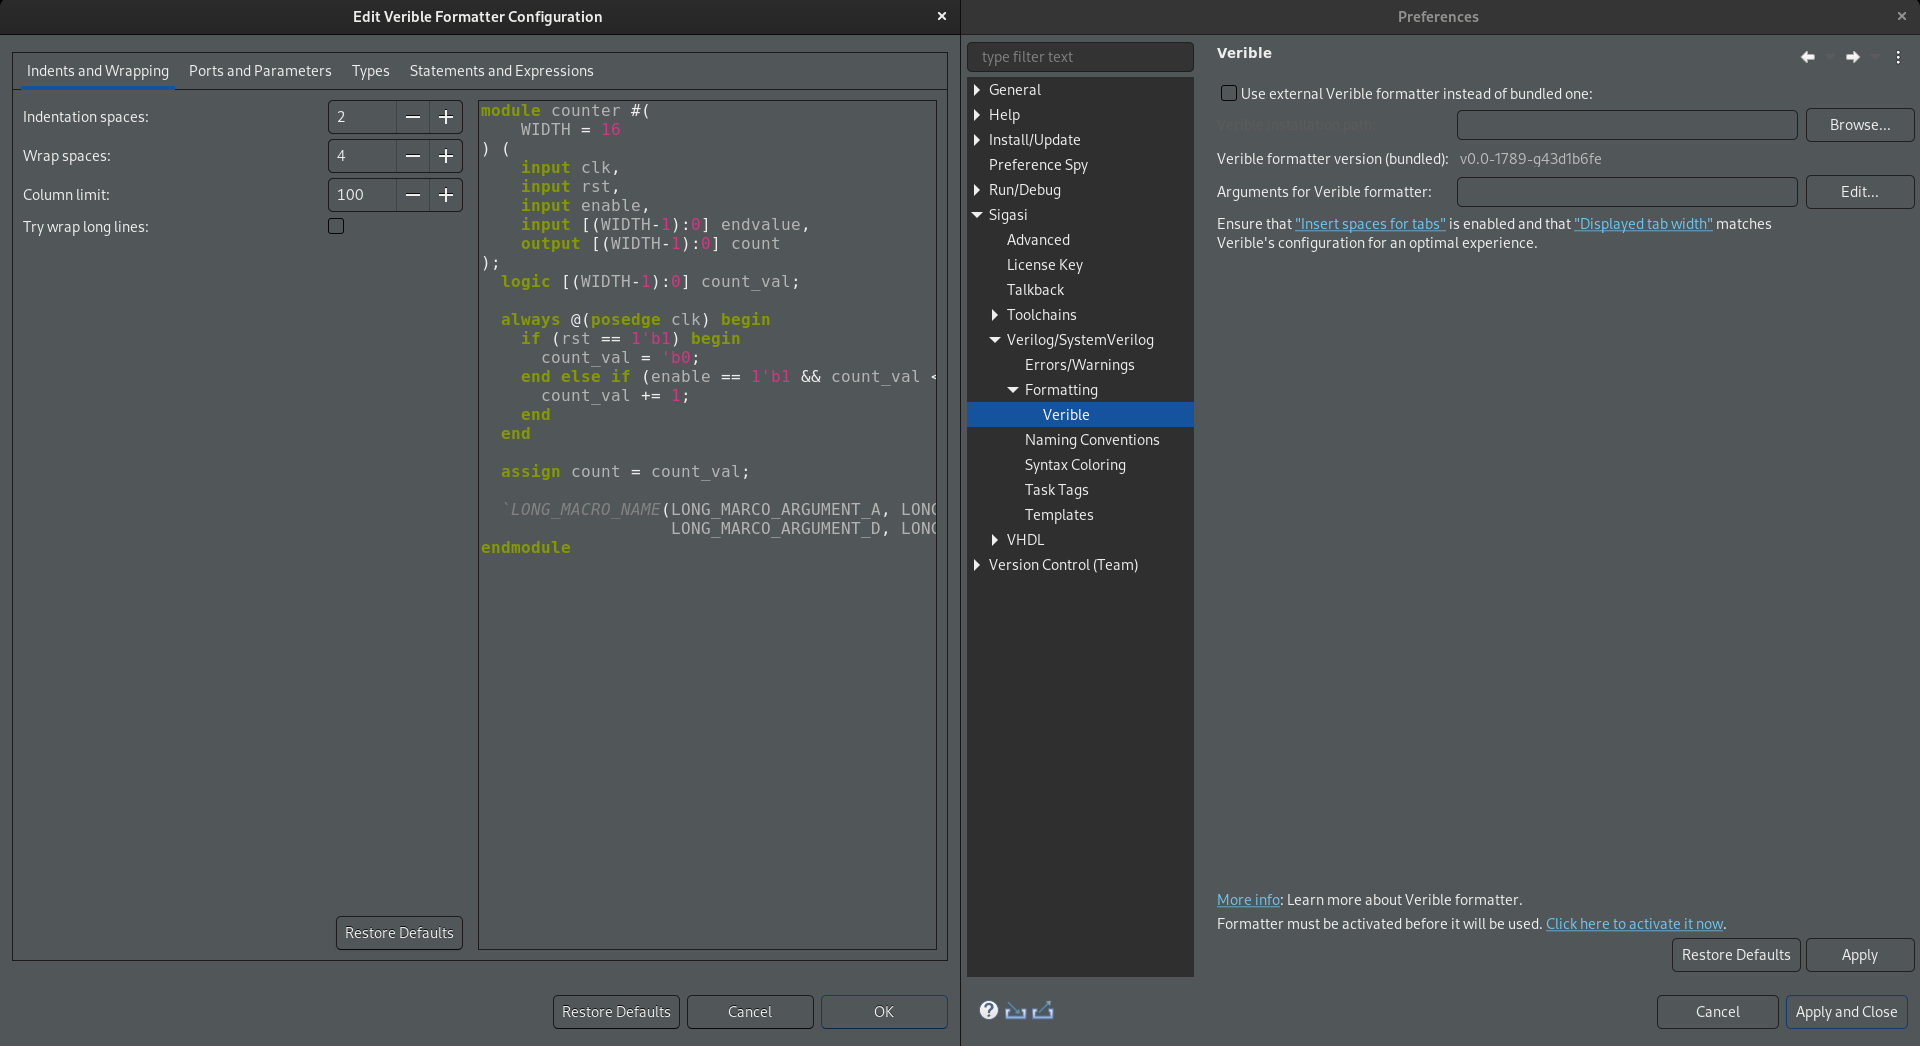Screen dimensions: 1920x1046
Task: Select Preference Spy in the tree
Action: 1038,165
